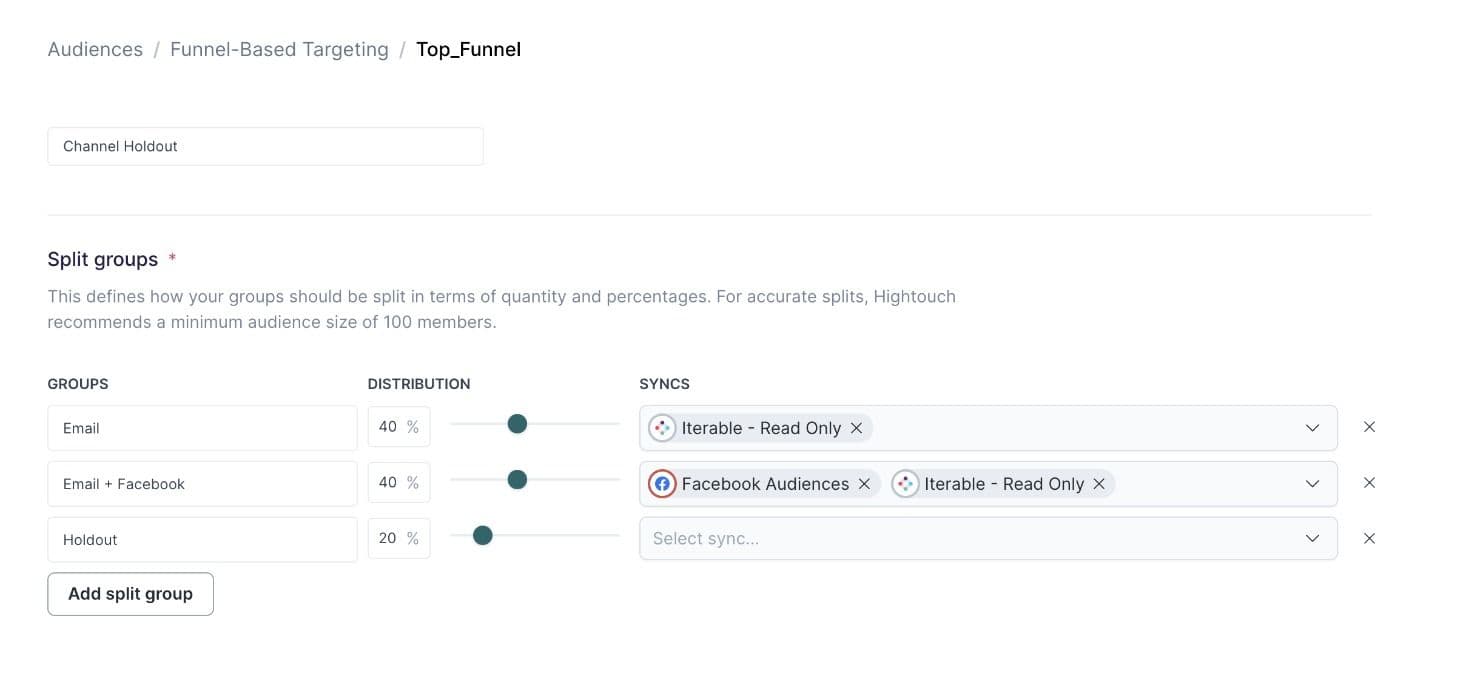
Task: Click the Iterable icon in Email + Facebook row
Action: click(x=905, y=483)
